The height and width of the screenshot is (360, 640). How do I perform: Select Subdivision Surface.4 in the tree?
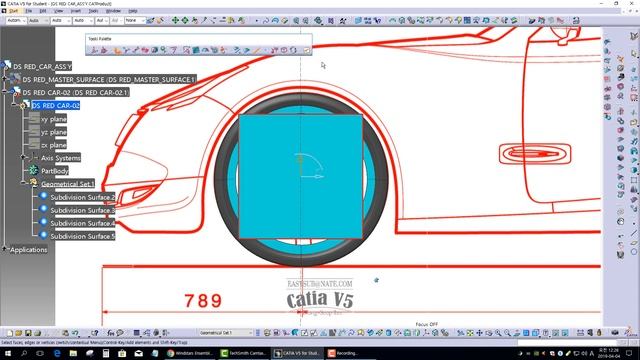click(82, 223)
